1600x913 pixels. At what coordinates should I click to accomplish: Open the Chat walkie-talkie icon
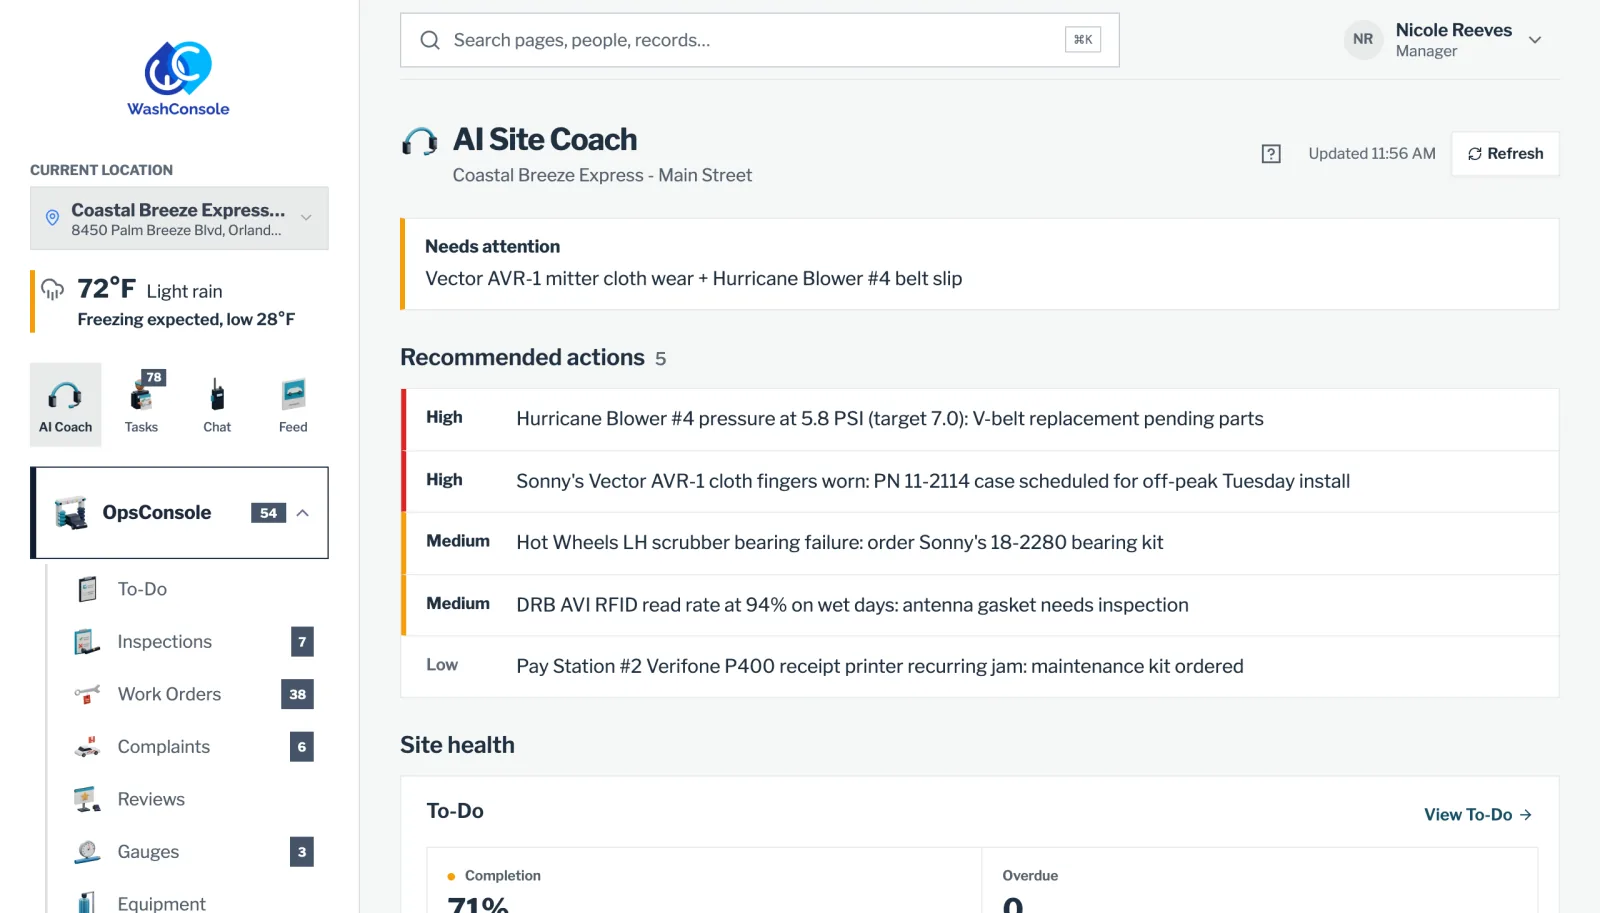point(217,395)
